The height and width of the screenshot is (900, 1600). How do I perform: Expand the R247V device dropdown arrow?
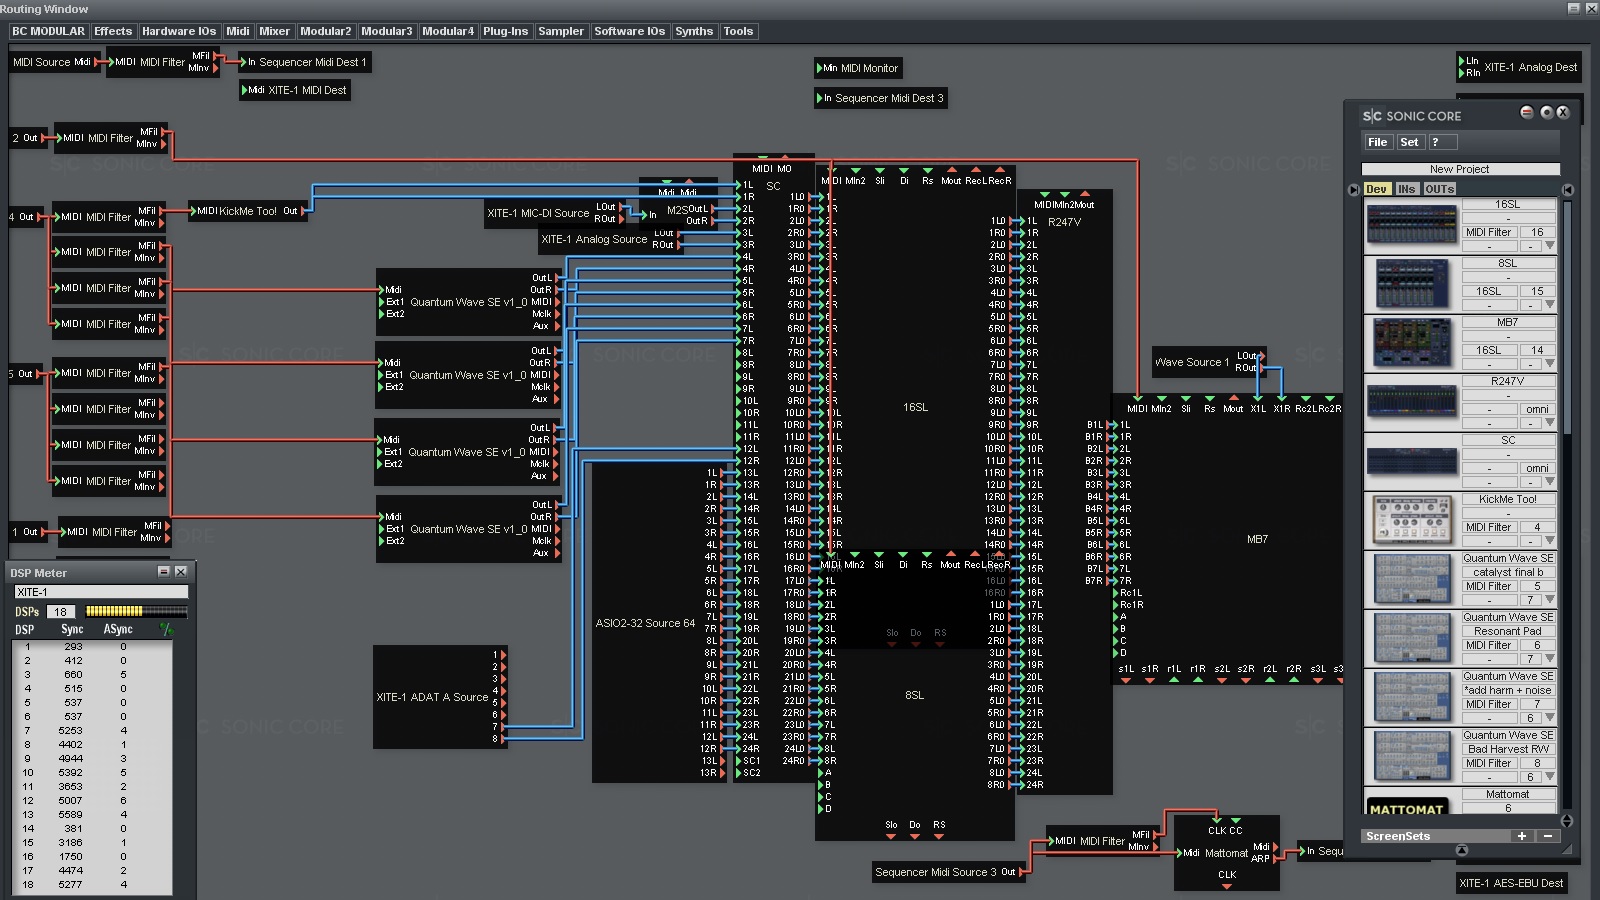[x=1550, y=423]
